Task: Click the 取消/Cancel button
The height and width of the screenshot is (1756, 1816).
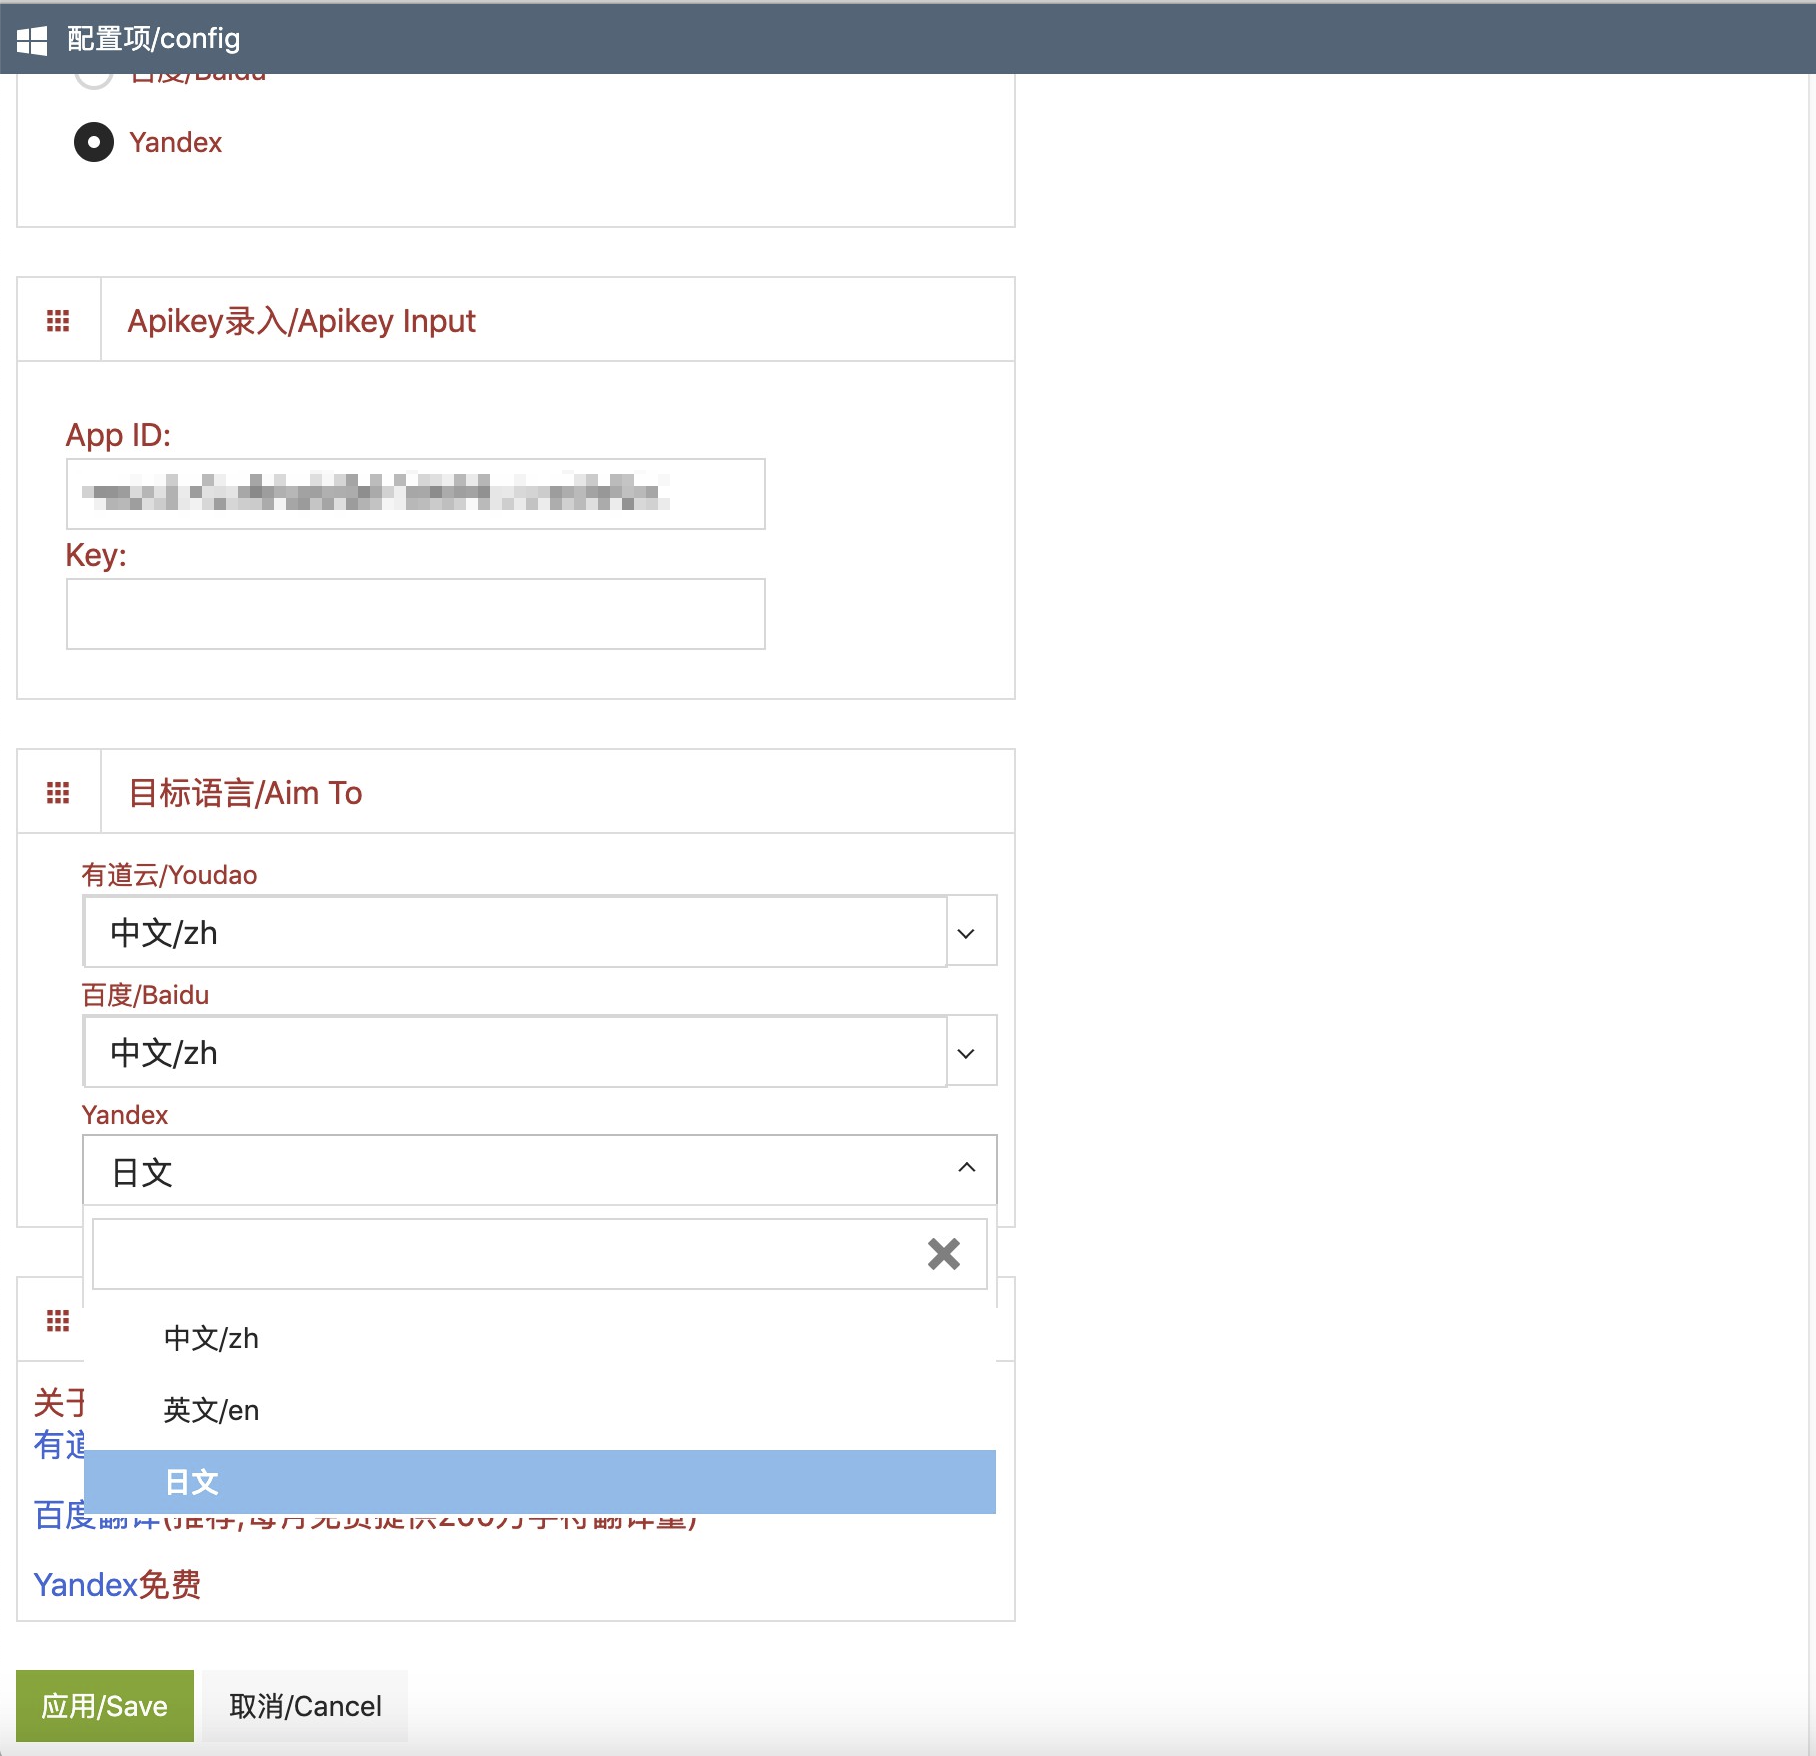Action: 305,1706
